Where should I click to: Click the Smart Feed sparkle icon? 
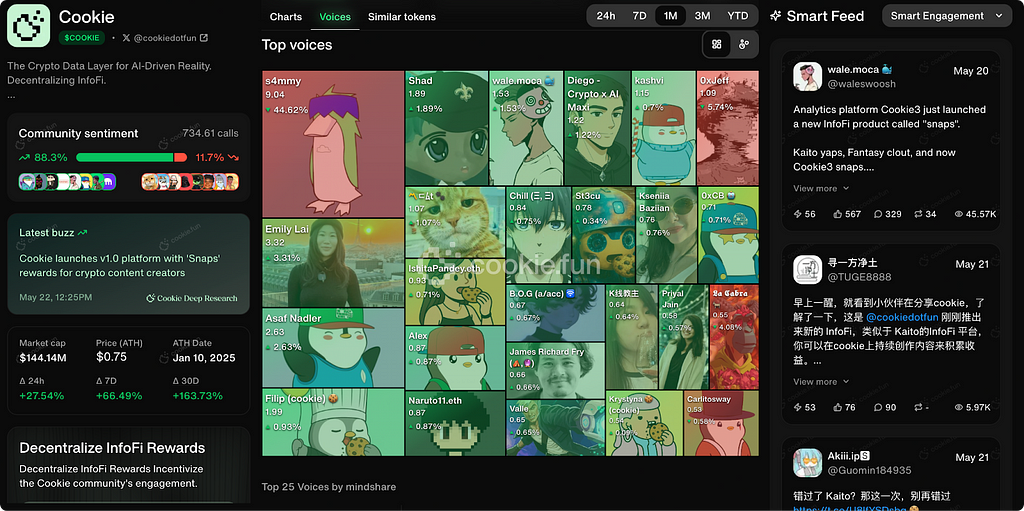click(x=776, y=16)
